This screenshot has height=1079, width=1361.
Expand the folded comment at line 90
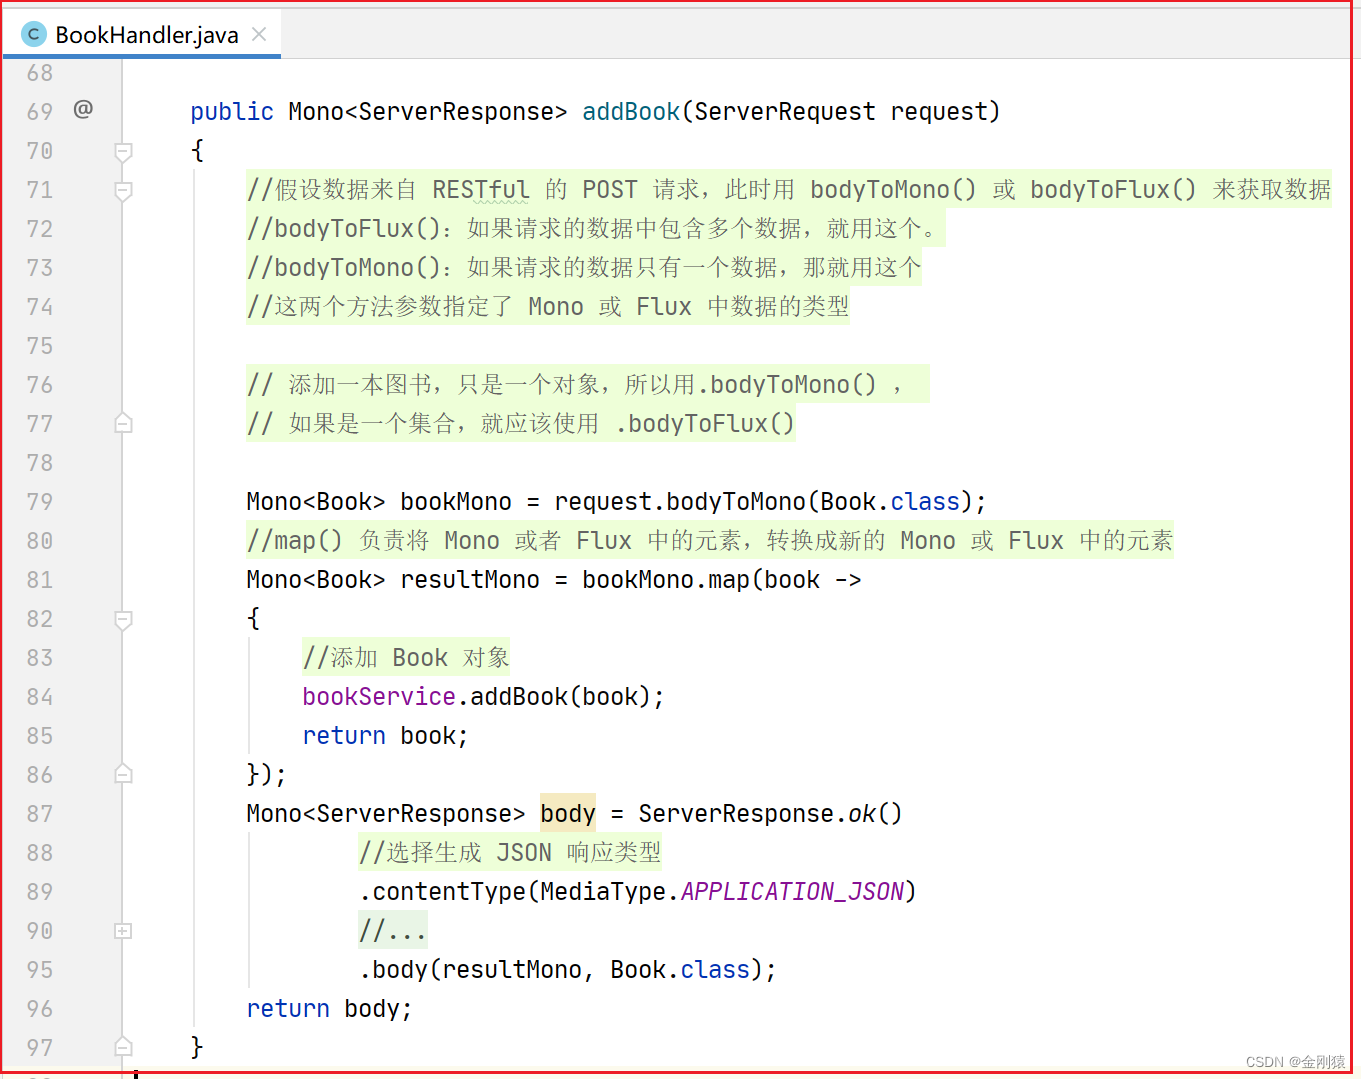pyautogui.click(x=123, y=931)
